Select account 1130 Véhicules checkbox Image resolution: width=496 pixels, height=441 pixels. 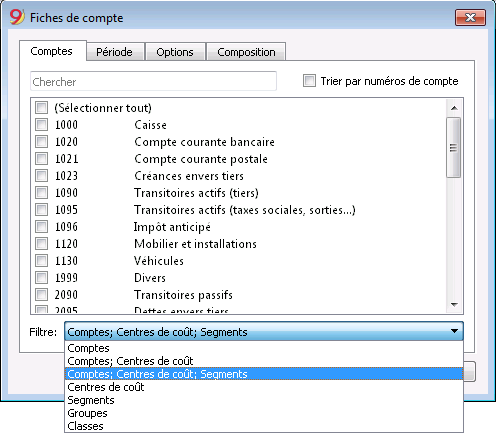42,260
